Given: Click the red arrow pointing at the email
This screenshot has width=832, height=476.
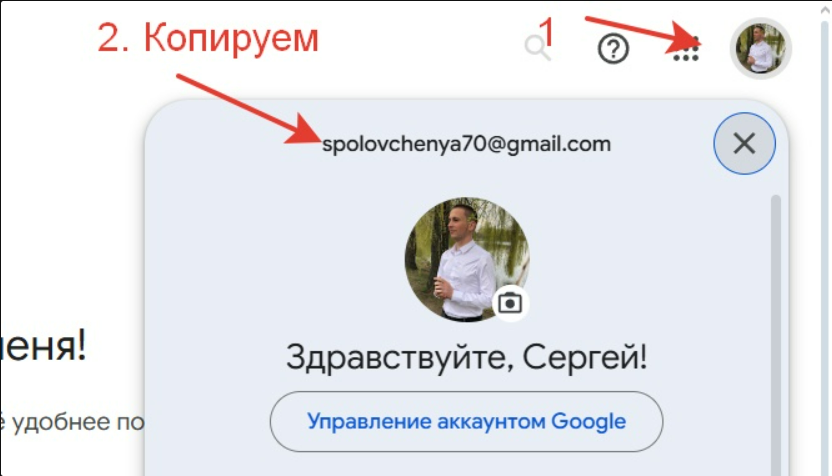Looking at the screenshot, I should tap(248, 108).
